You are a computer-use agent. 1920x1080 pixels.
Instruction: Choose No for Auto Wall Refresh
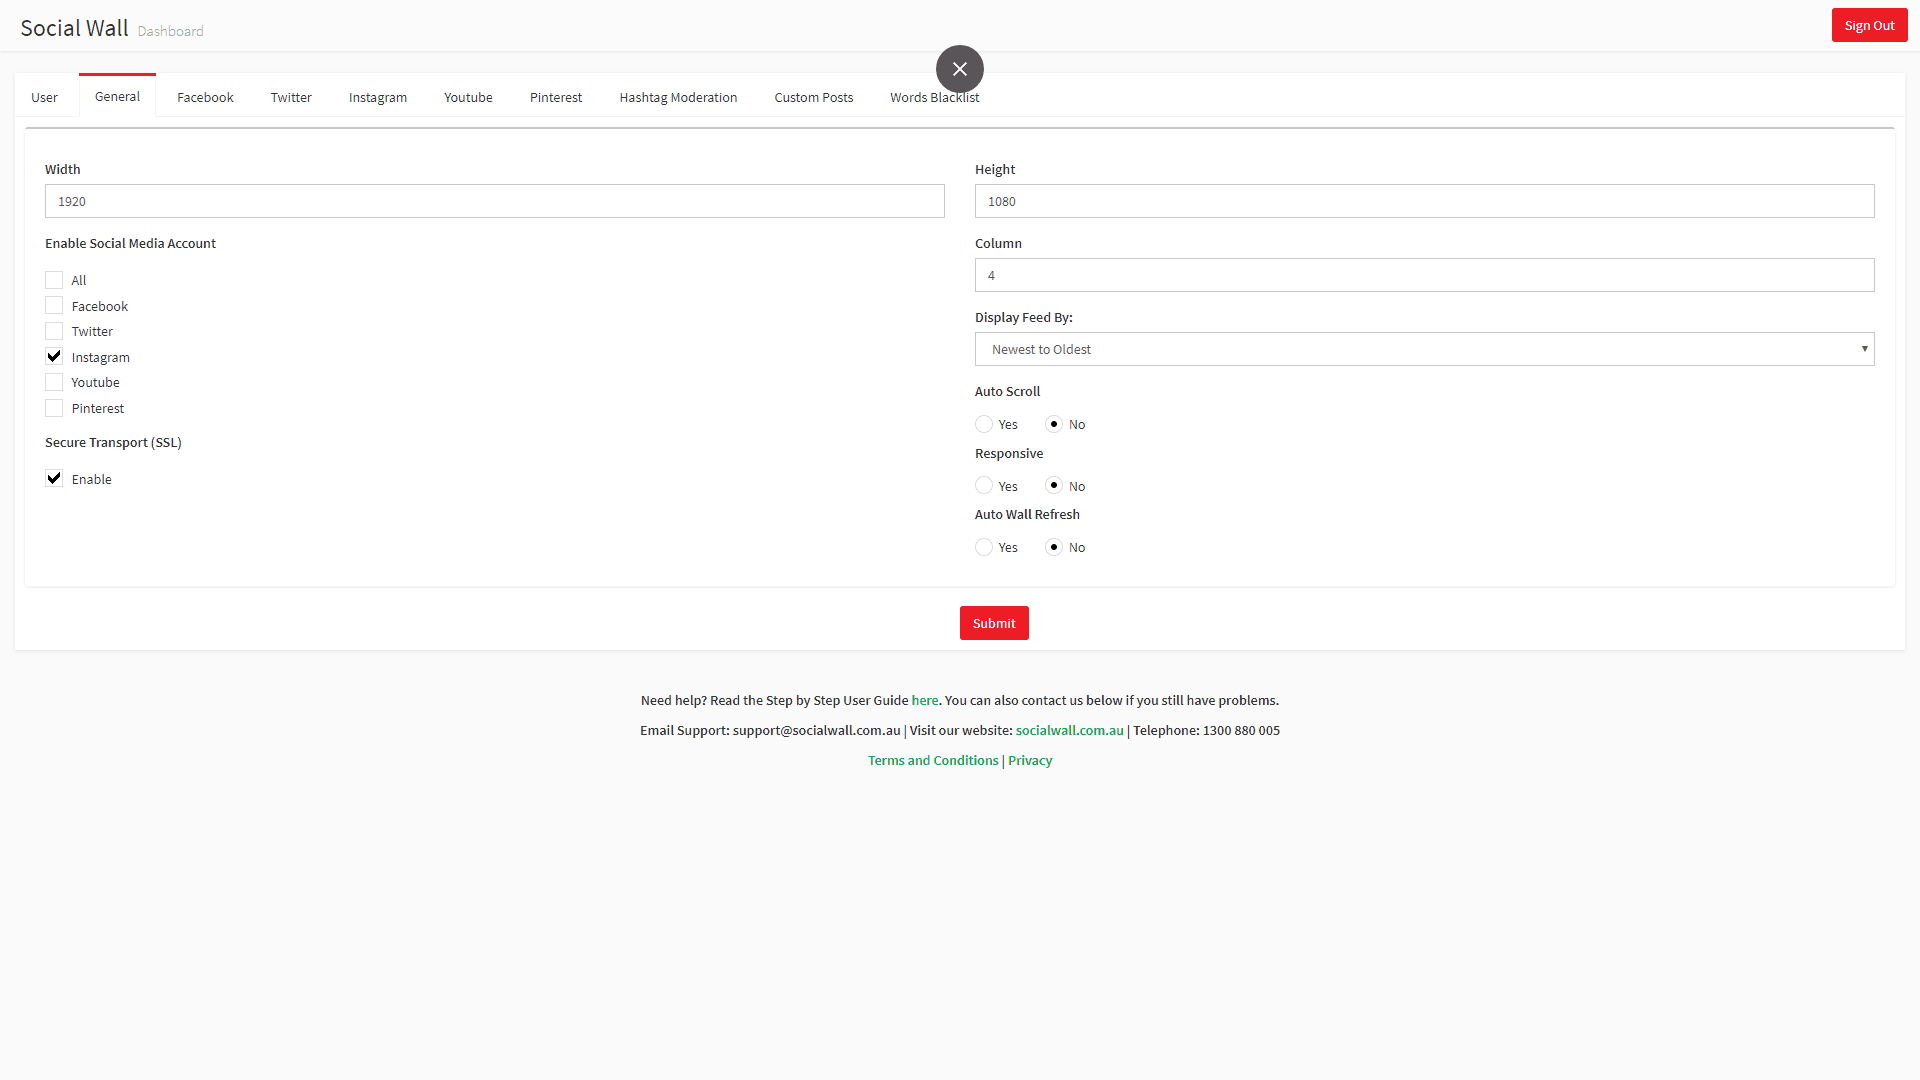tap(1054, 547)
